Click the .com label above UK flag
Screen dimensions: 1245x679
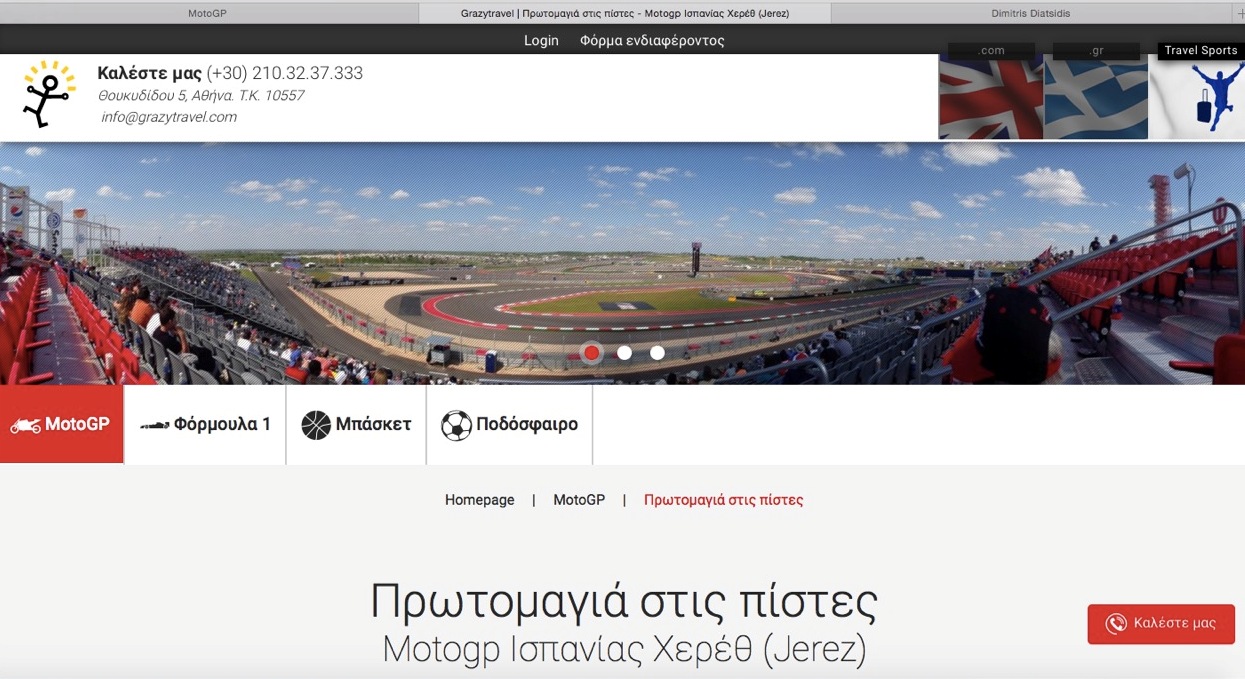991,50
